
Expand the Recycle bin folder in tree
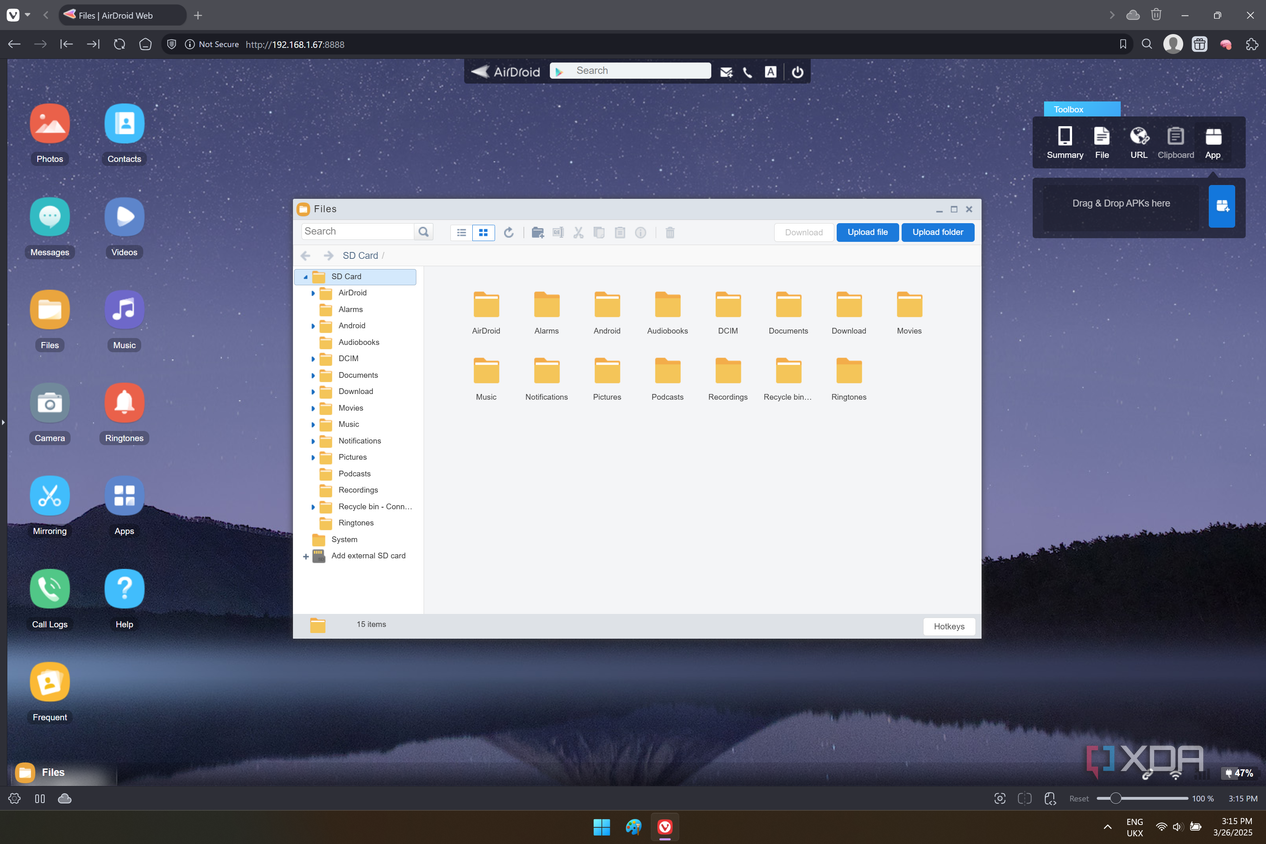click(x=313, y=507)
